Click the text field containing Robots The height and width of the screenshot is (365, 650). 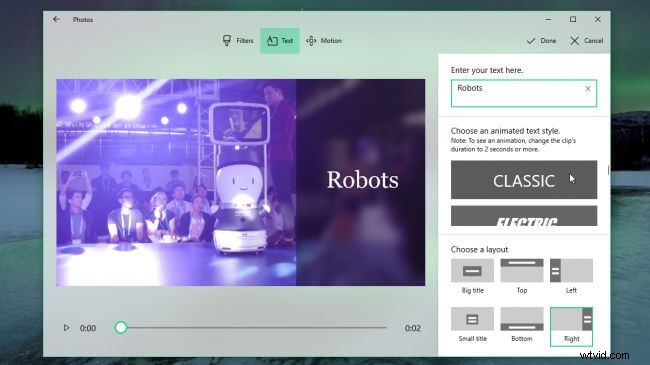(x=524, y=93)
